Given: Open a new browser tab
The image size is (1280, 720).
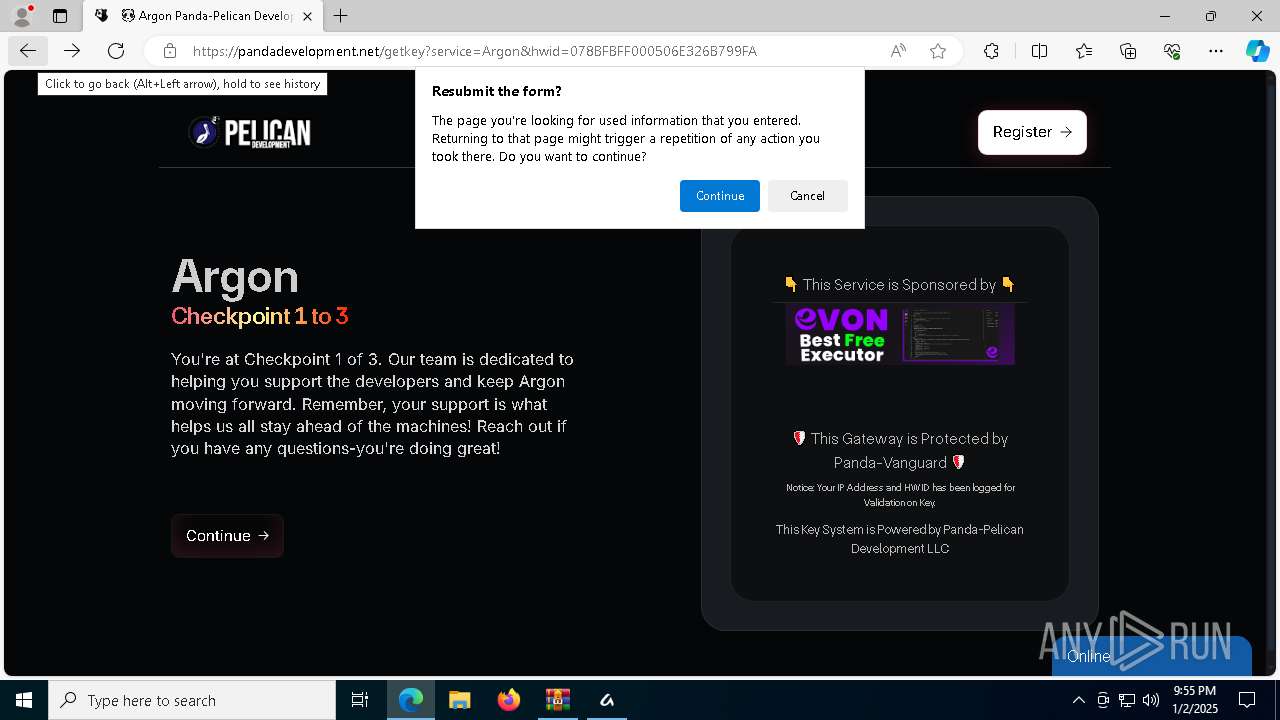Looking at the screenshot, I should pyautogui.click(x=341, y=16).
